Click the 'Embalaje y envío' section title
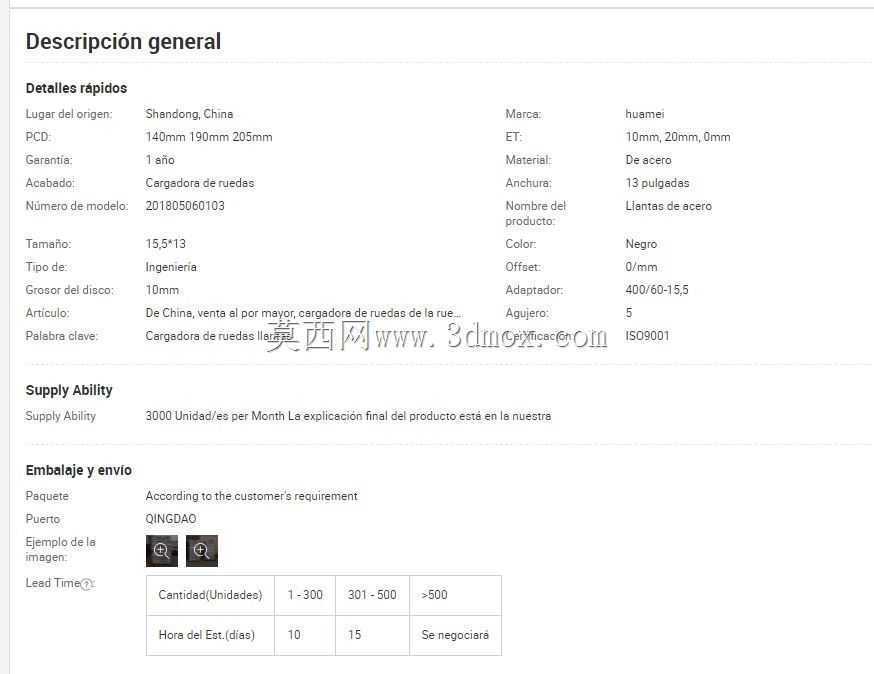Screen dimensions: 874x674 coord(79,470)
